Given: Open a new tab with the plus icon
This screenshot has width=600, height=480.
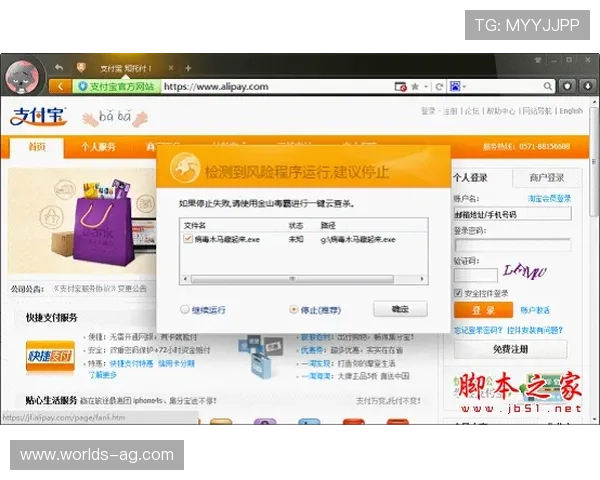Looking at the screenshot, I should point(188,68).
